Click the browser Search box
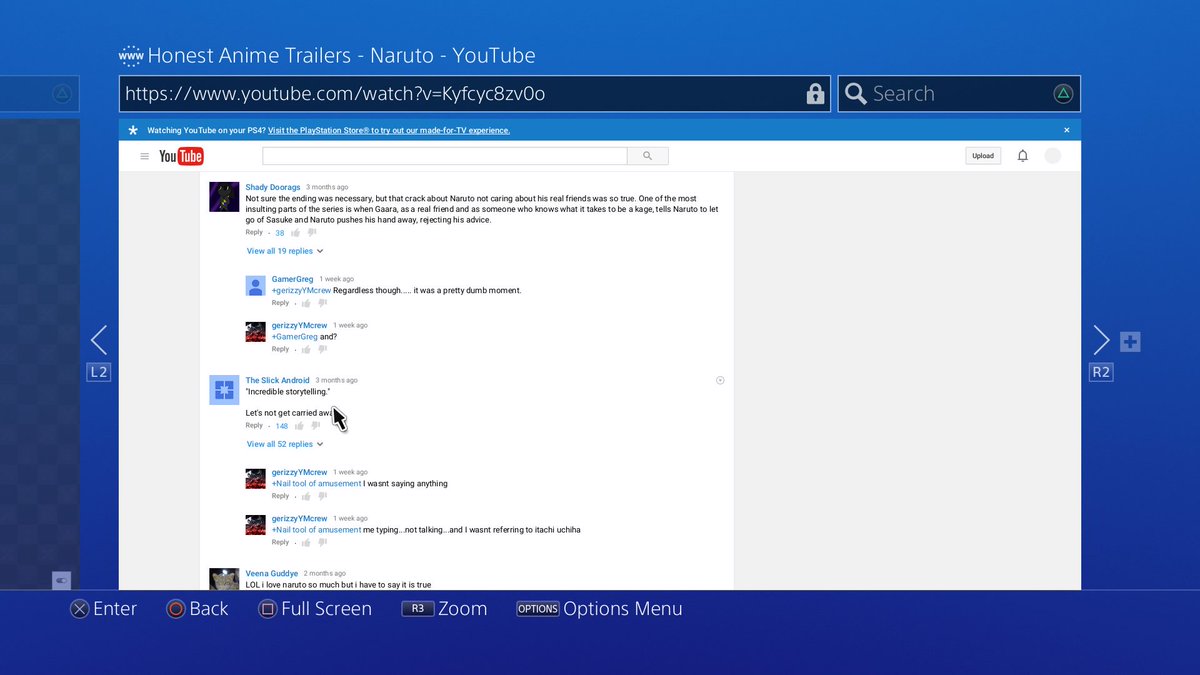The width and height of the screenshot is (1200, 675). click(x=959, y=94)
